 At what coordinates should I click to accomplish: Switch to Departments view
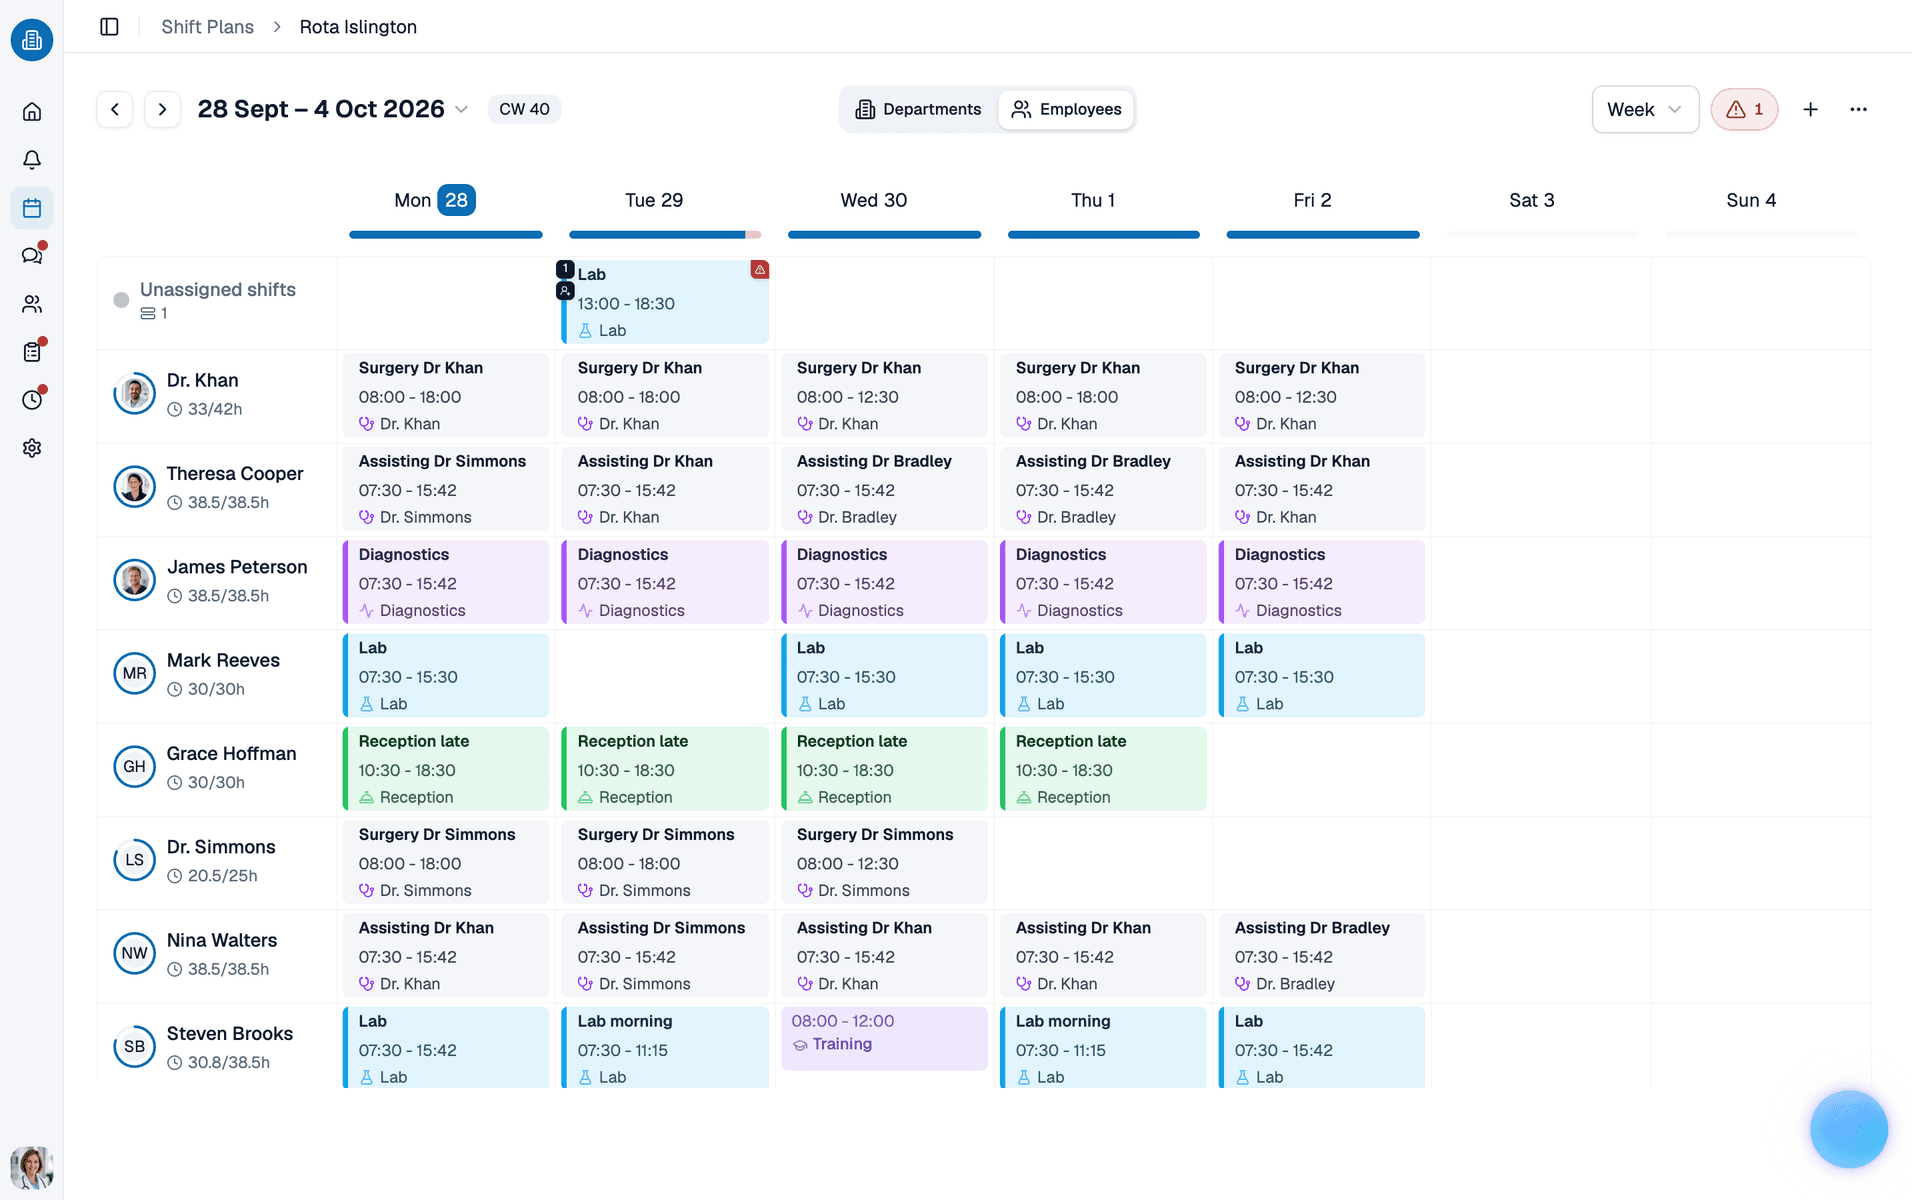click(918, 109)
